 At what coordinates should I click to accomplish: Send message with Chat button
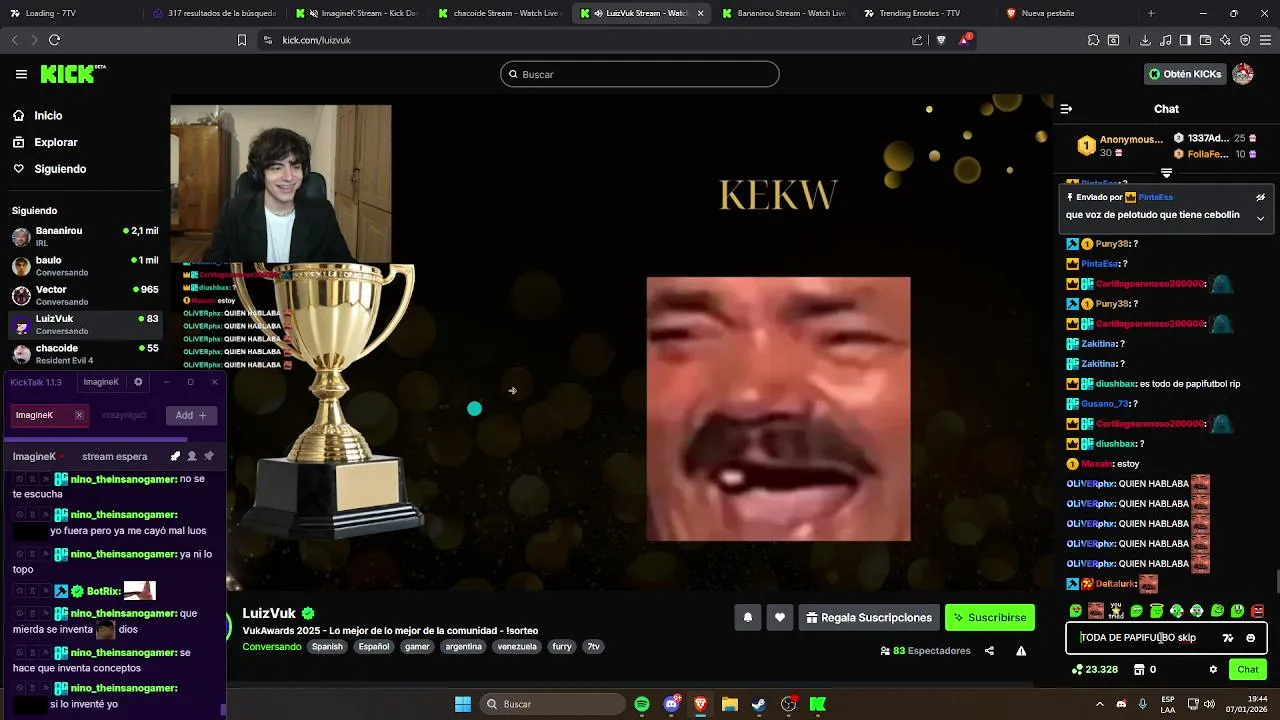tap(1247, 670)
